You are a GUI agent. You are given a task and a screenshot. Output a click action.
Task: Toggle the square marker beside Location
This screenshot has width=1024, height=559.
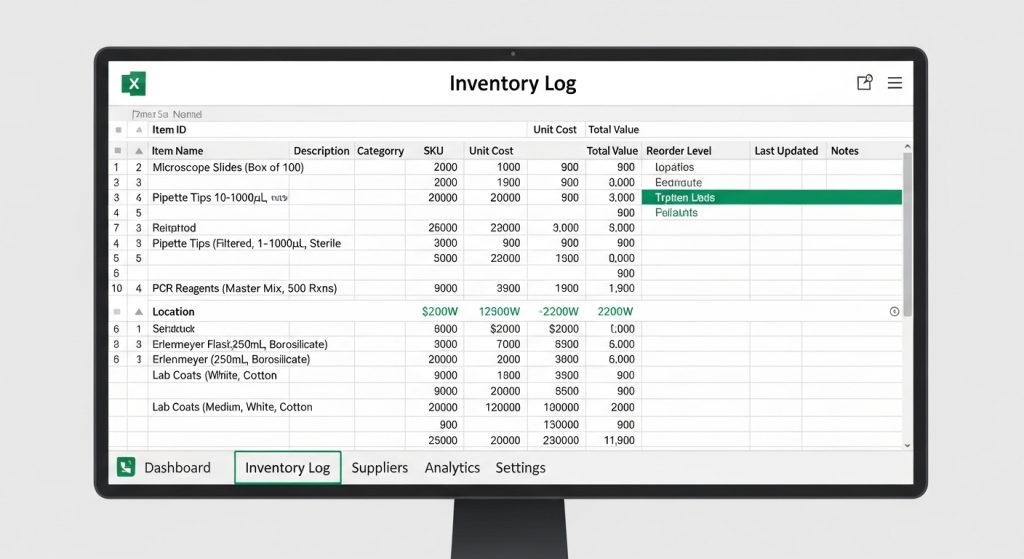pyautogui.click(x=118, y=312)
